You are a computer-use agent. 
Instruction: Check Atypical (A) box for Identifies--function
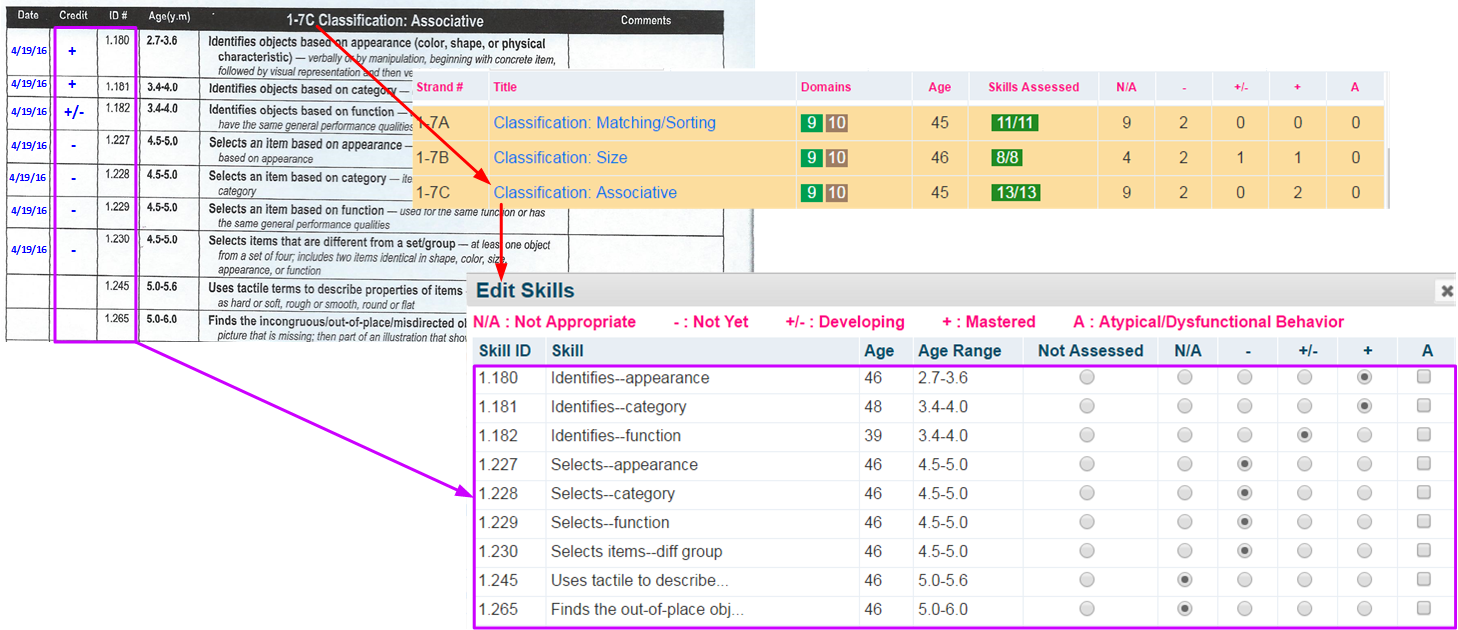click(1424, 435)
